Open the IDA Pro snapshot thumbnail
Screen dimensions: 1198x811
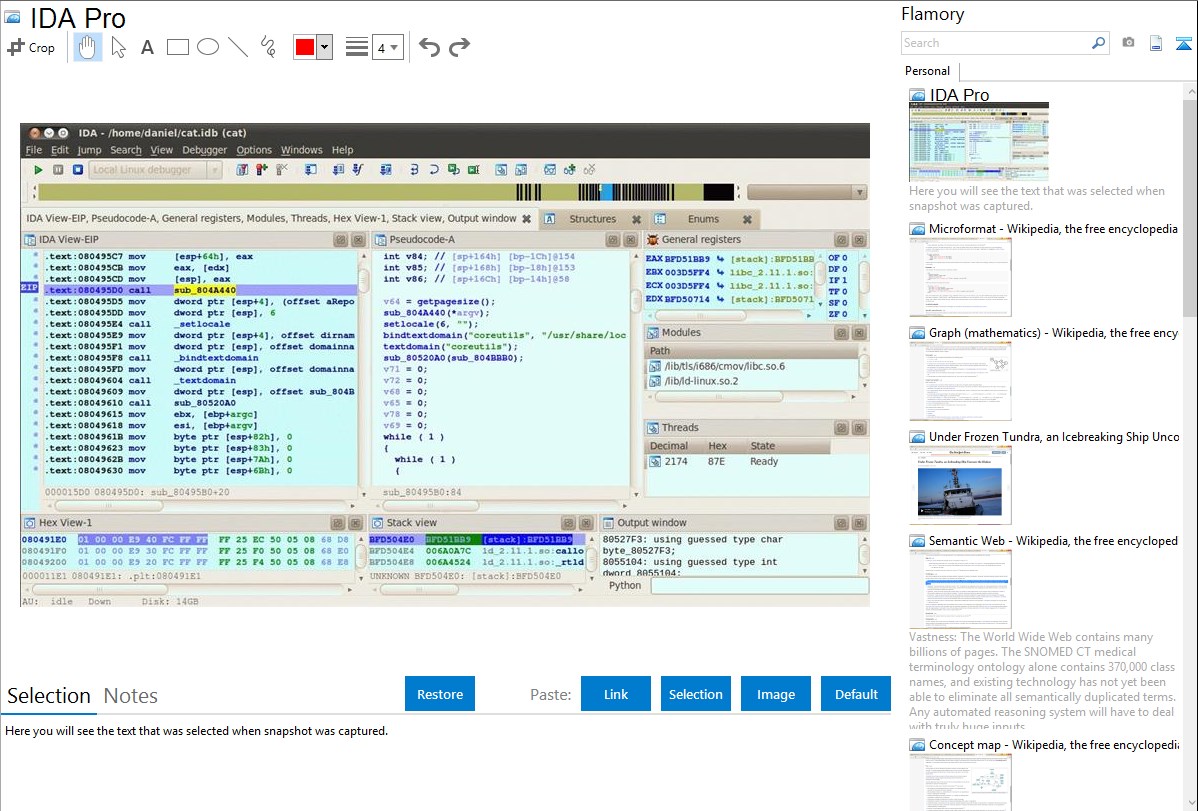[979, 141]
